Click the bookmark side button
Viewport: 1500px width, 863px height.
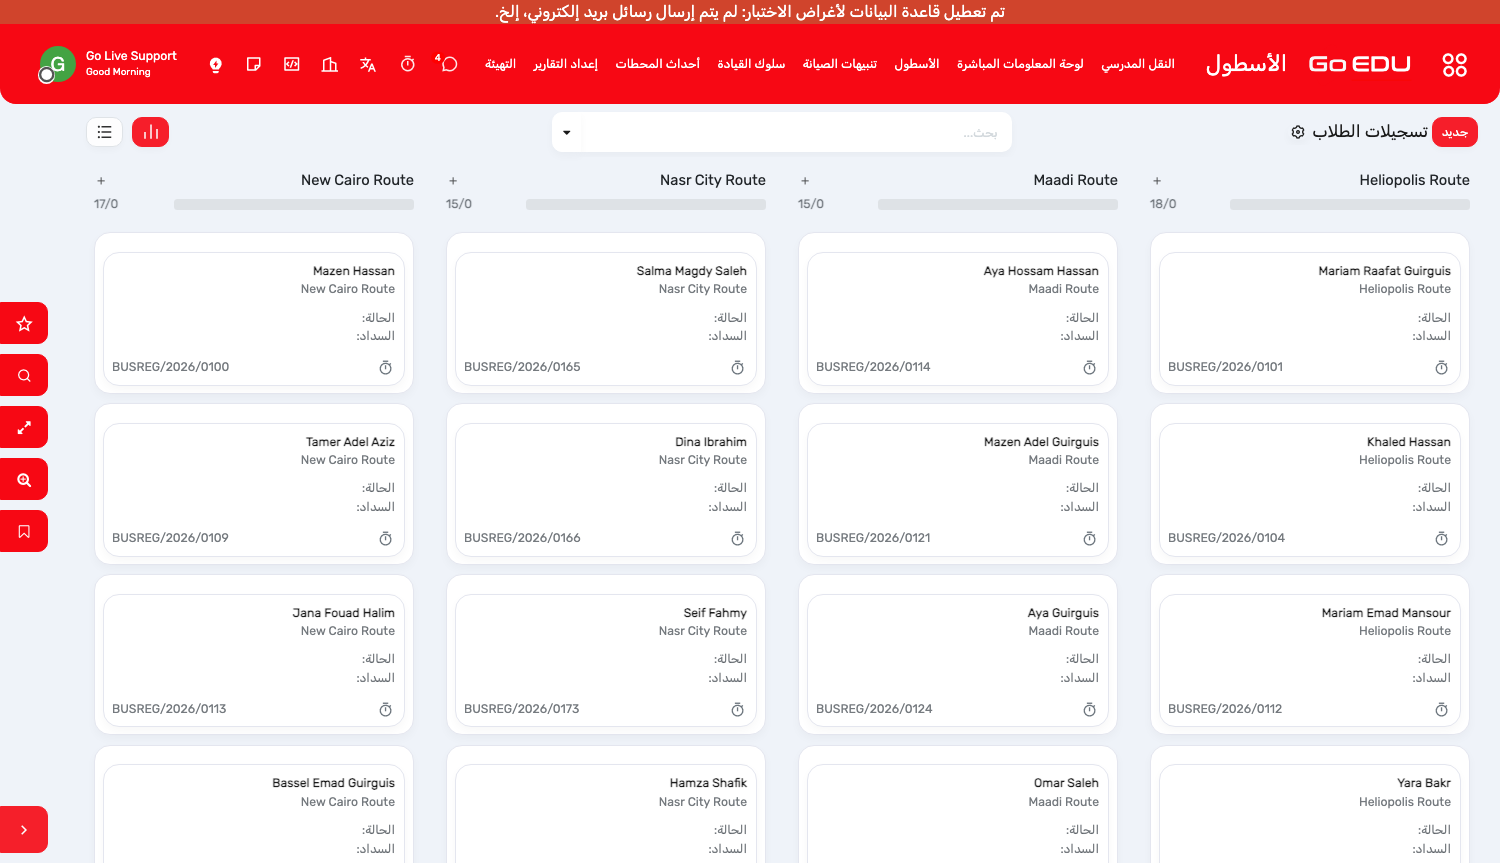click(x=24, y=532)
